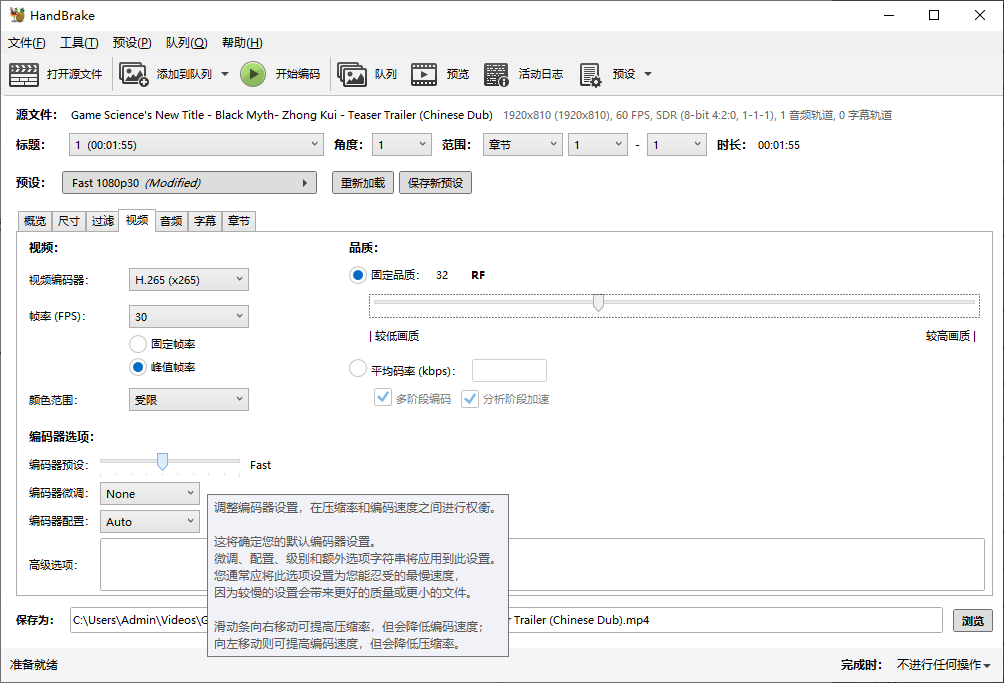Click the Open Source clapperboard icon
This screenshot has height=683, width=1004.
(24, 74)
